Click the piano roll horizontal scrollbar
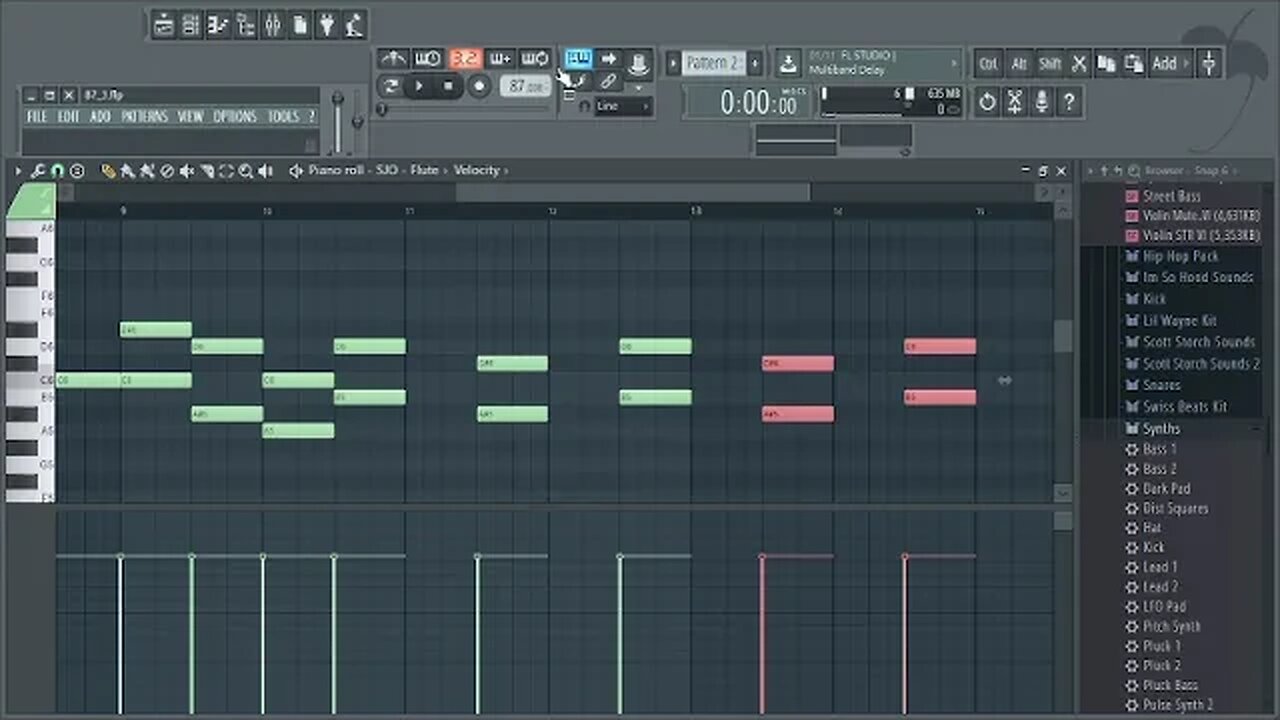The width and height of the screenshot is (1280, 720). (x=633, y=192)
